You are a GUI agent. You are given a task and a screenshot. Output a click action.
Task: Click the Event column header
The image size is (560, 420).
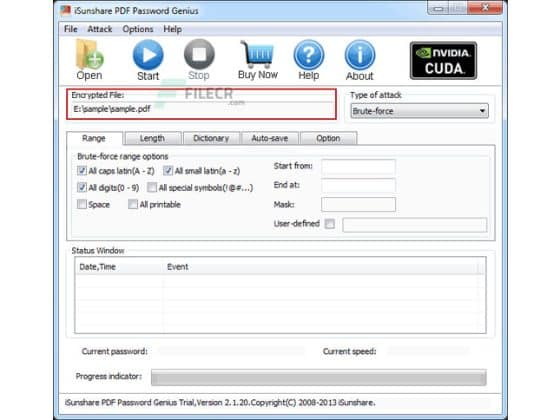pyautogui.click(x=320, y=267)
